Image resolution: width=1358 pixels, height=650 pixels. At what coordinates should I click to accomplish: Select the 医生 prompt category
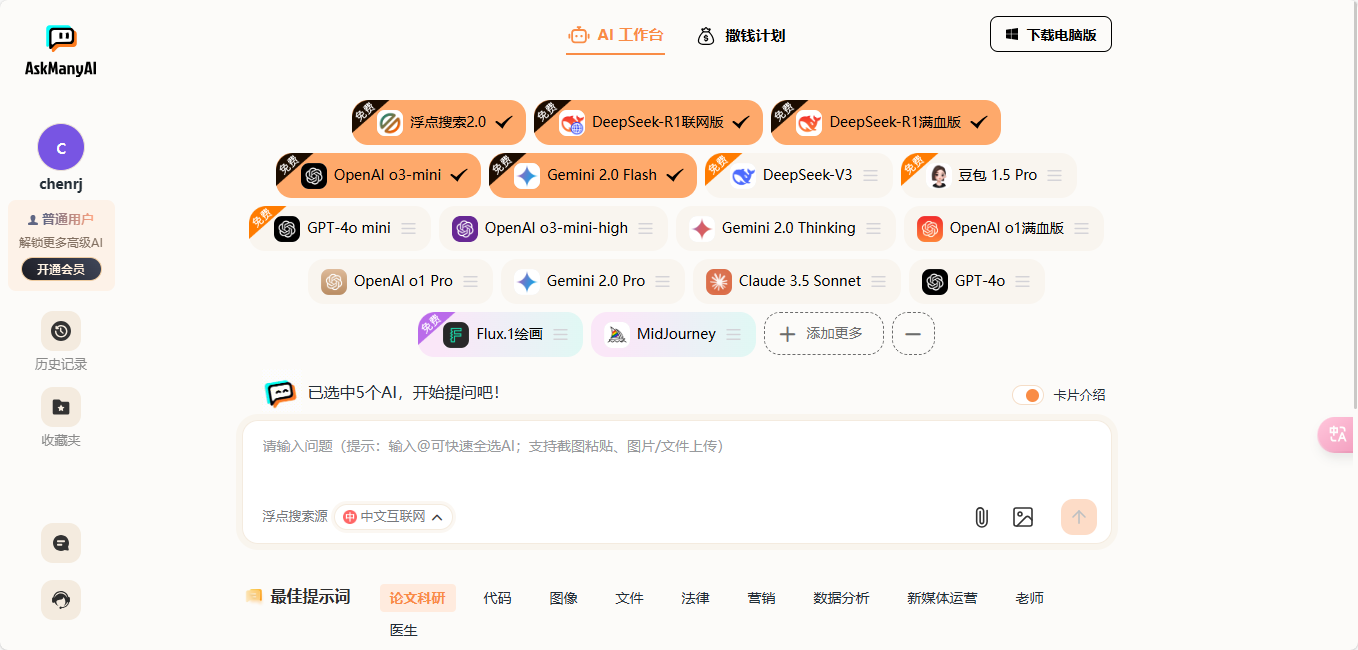[404, 630]
